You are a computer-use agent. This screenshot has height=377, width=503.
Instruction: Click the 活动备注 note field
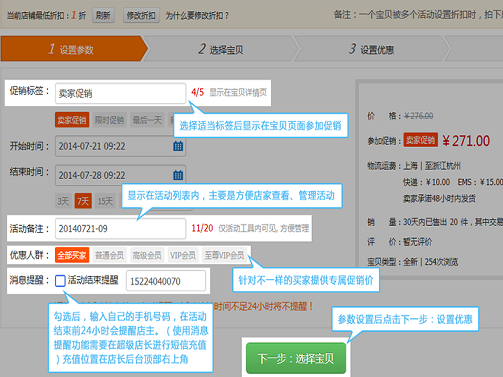pos(120,229)
